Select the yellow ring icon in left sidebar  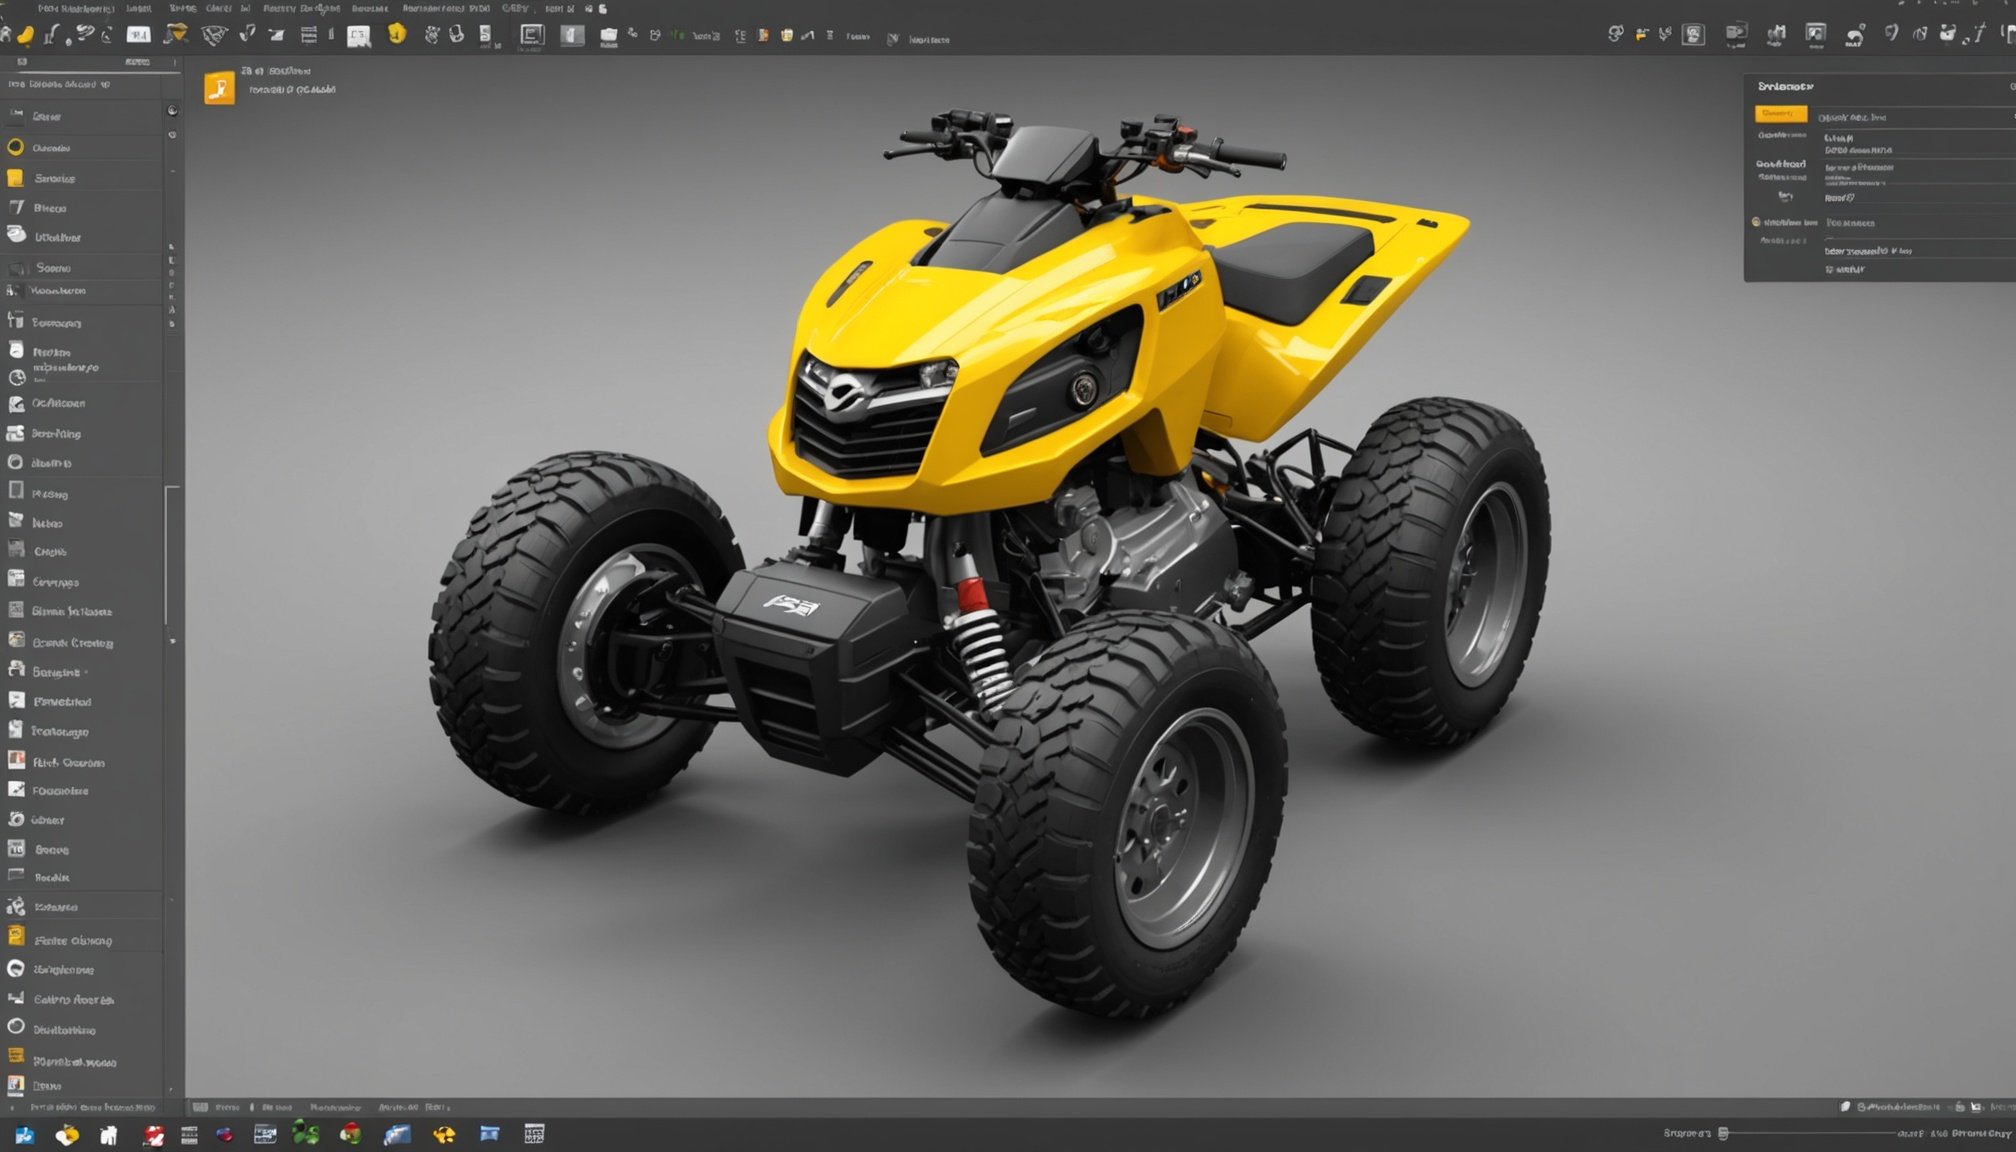16,147
